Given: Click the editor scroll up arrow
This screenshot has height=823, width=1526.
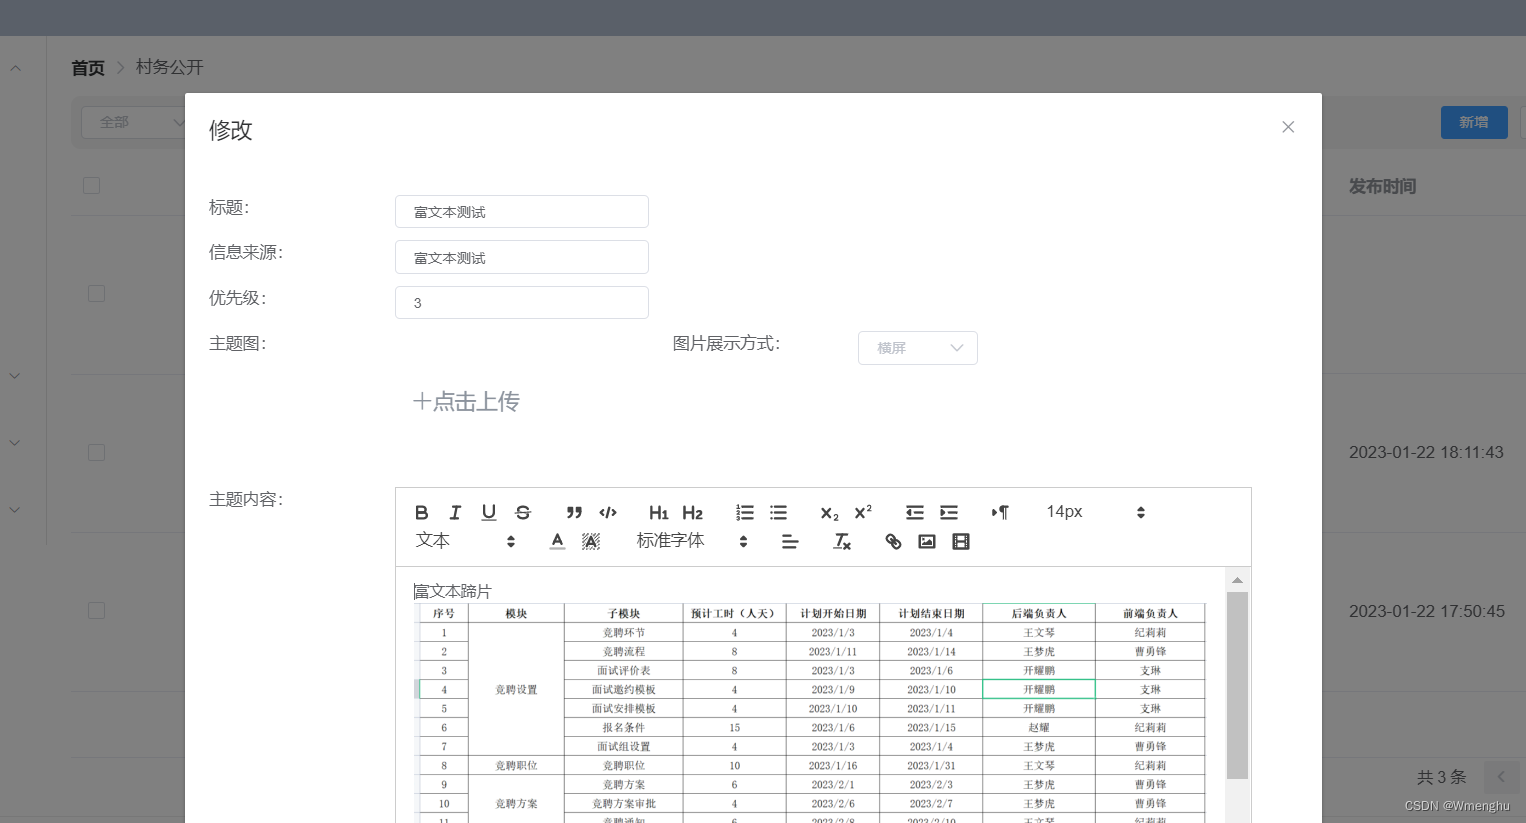Looking at the screenshot, I should [1237, 580].
